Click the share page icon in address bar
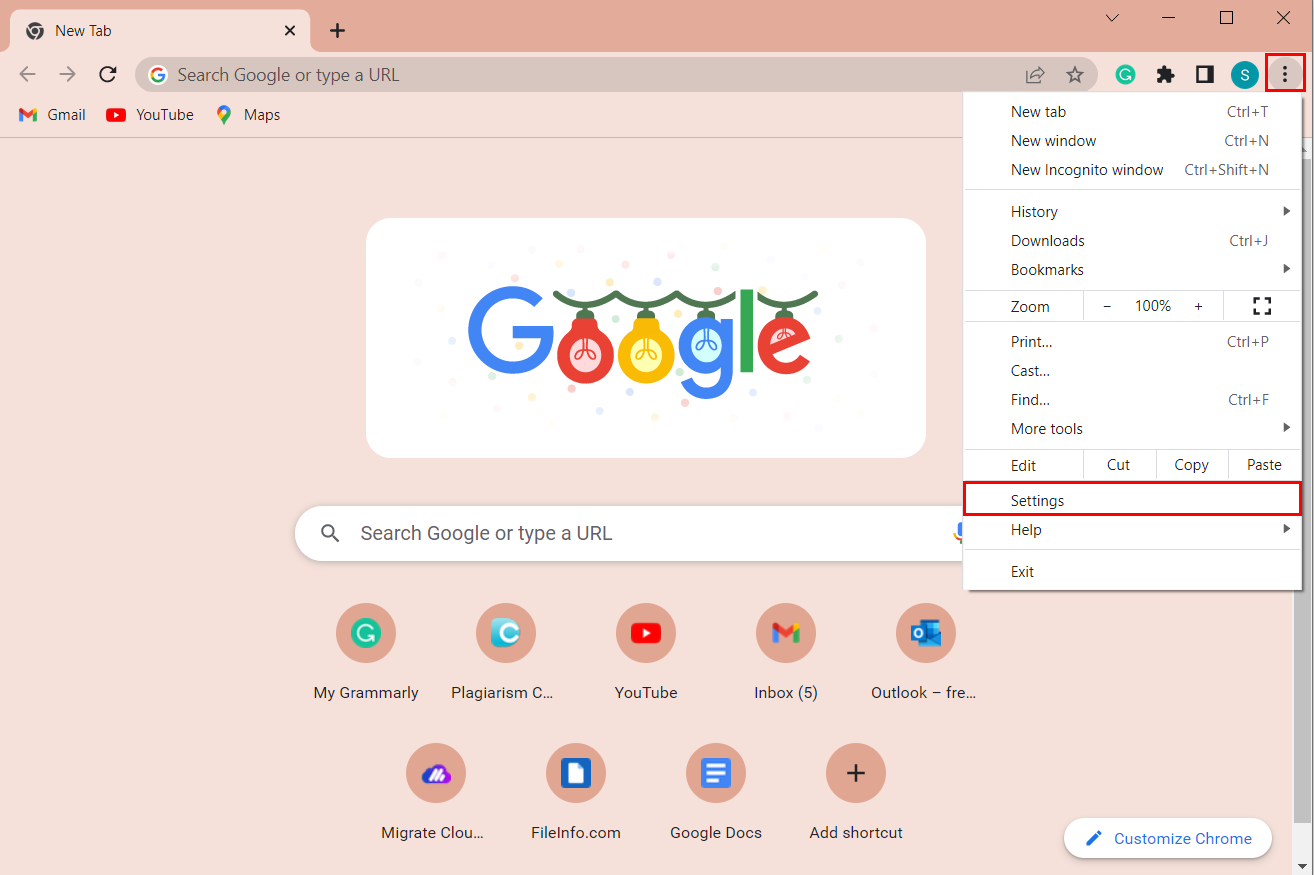Viewport: 1314px width, 875px height. point(1035,74)
